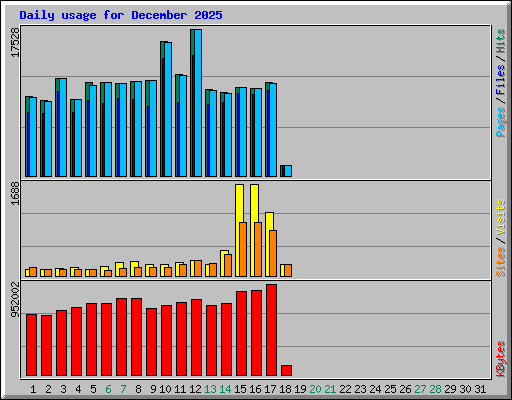This screenshot has width=512, height=400.
Task: Click the small day 18 red KBytes bar
Action: 286,371
